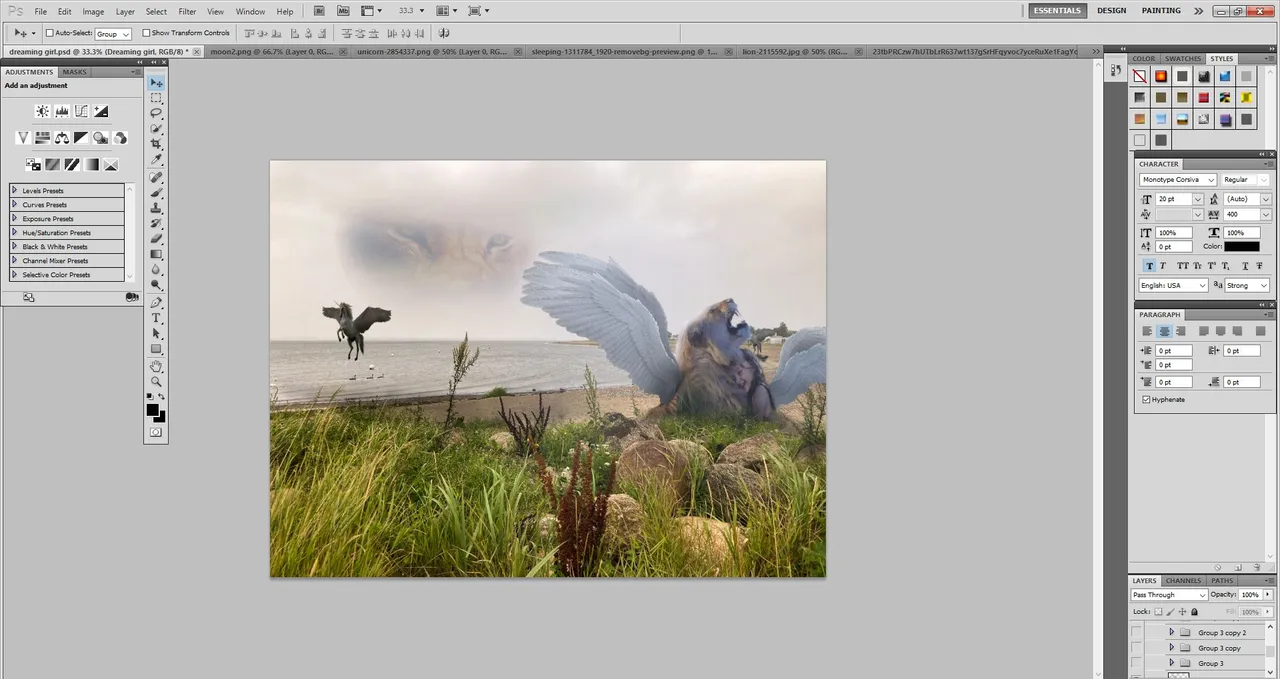This screenshot has width=1280, height=679.
Task: Add a Color Balance adjustment
Action: [x=62, y=137]
